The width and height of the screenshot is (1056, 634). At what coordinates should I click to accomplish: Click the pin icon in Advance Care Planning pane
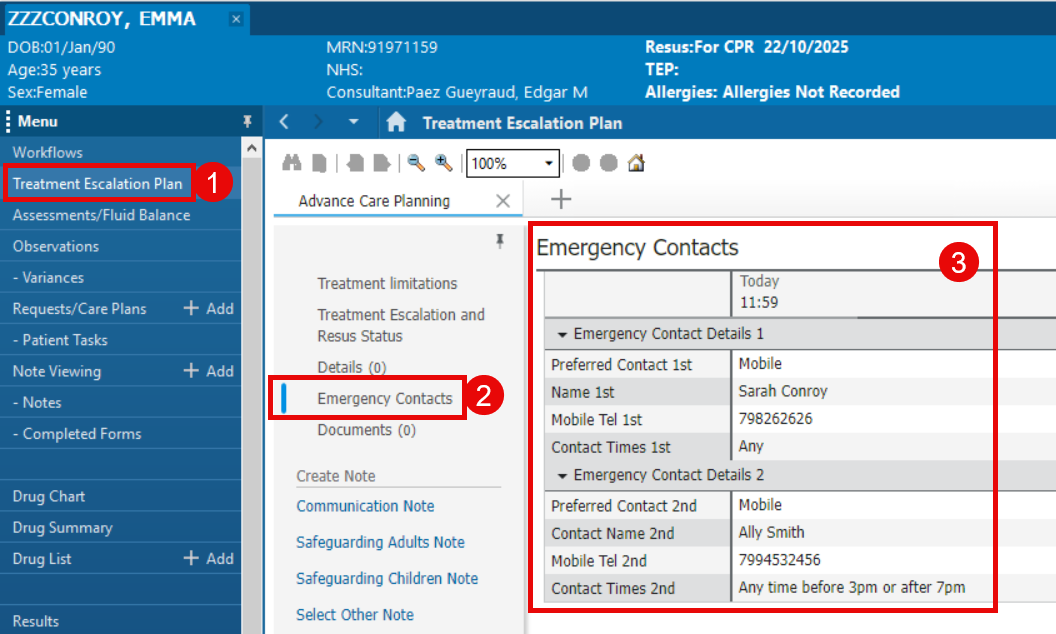(x=500, y=241)
